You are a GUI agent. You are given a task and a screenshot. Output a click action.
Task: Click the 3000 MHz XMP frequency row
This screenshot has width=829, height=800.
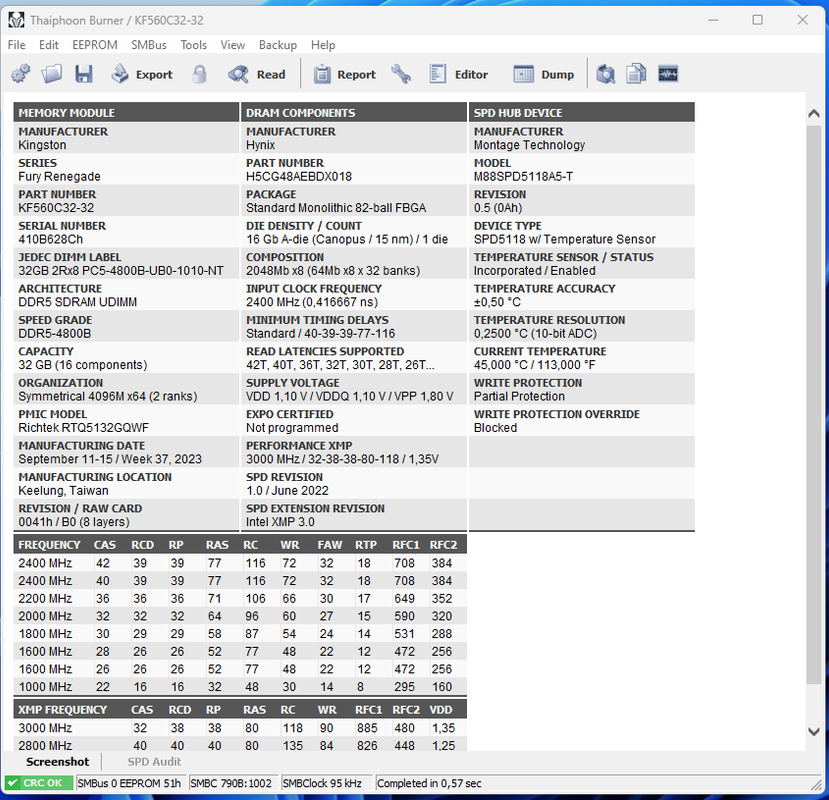240,728
